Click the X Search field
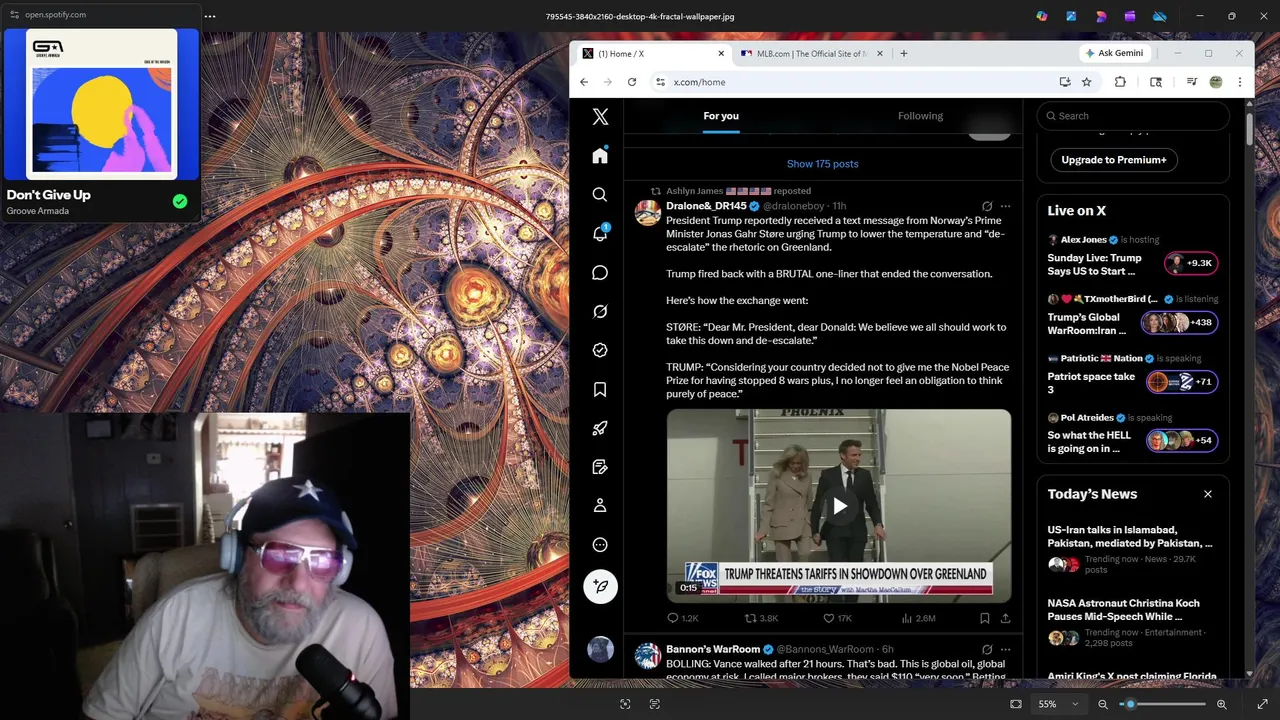 click(1133, 116)
